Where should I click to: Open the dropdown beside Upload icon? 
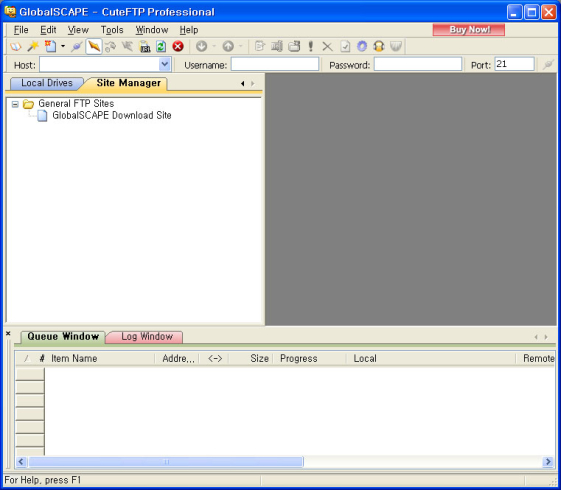241,46
